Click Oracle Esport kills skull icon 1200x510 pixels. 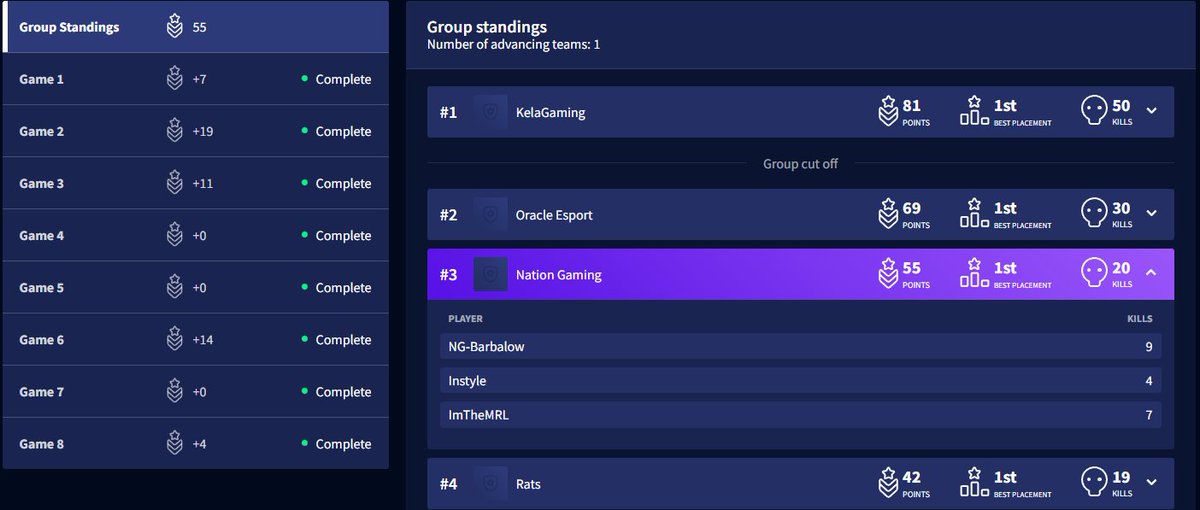click(x=1095, y=213)
